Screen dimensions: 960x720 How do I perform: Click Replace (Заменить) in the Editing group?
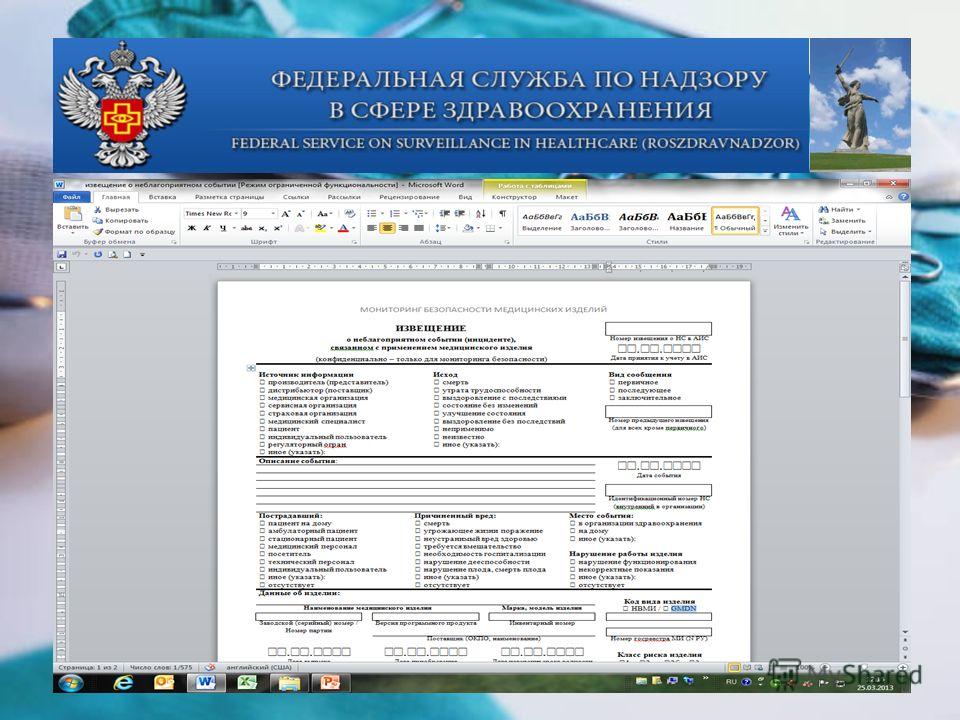coord(842,220)
